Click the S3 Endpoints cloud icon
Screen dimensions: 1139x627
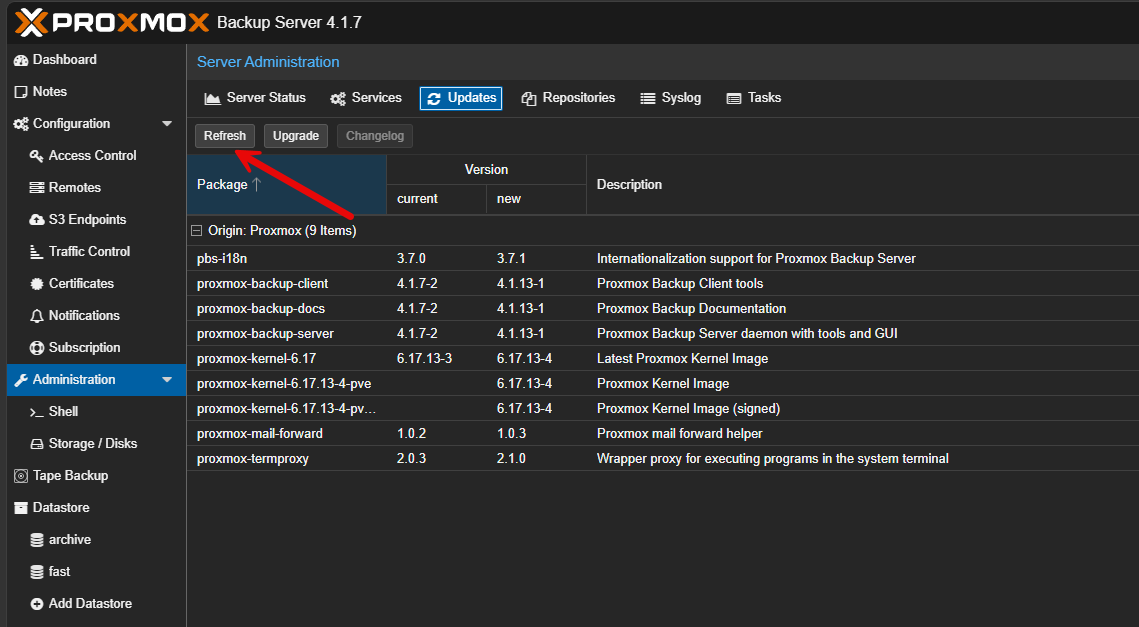tap(36, 220)
